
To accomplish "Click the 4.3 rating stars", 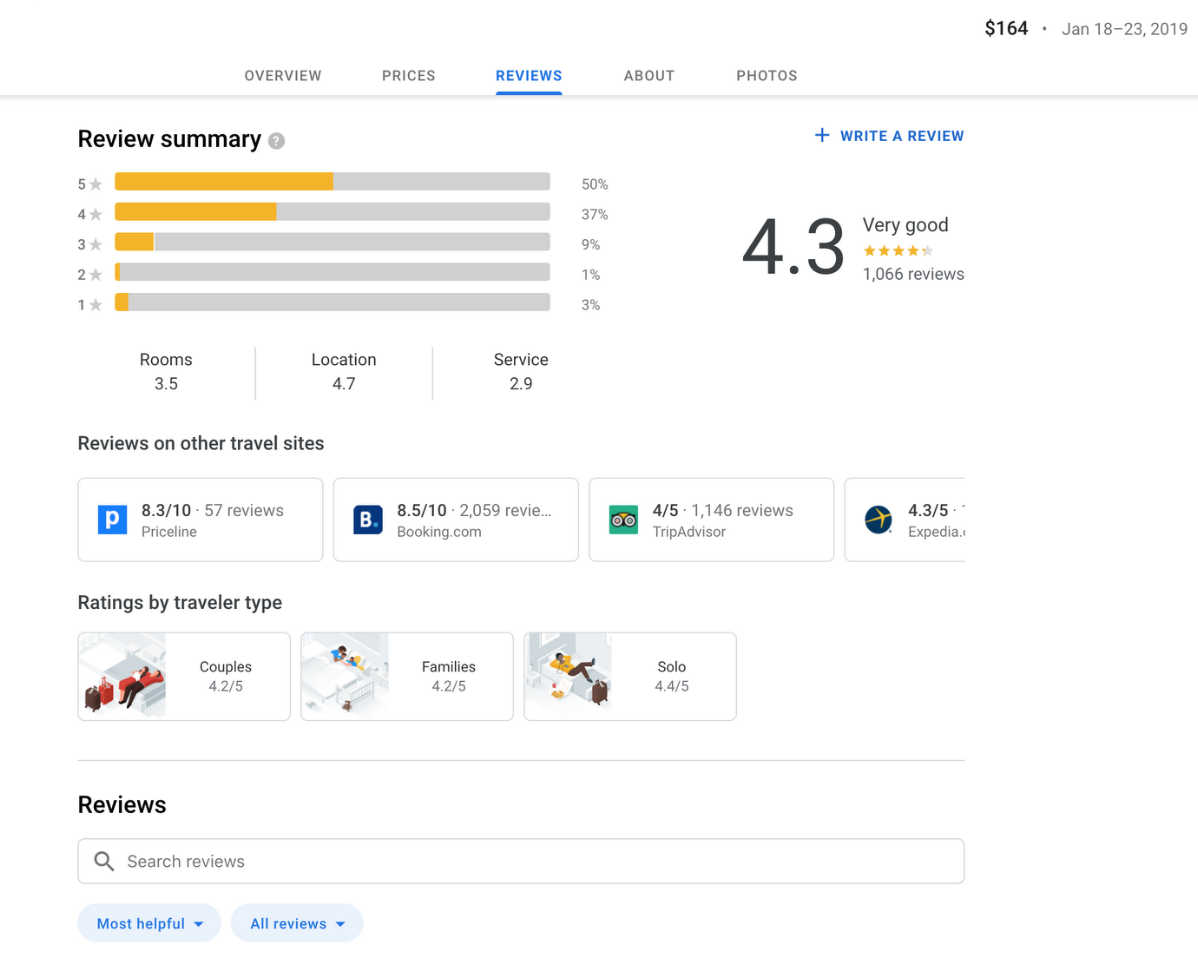I will 898,251.
